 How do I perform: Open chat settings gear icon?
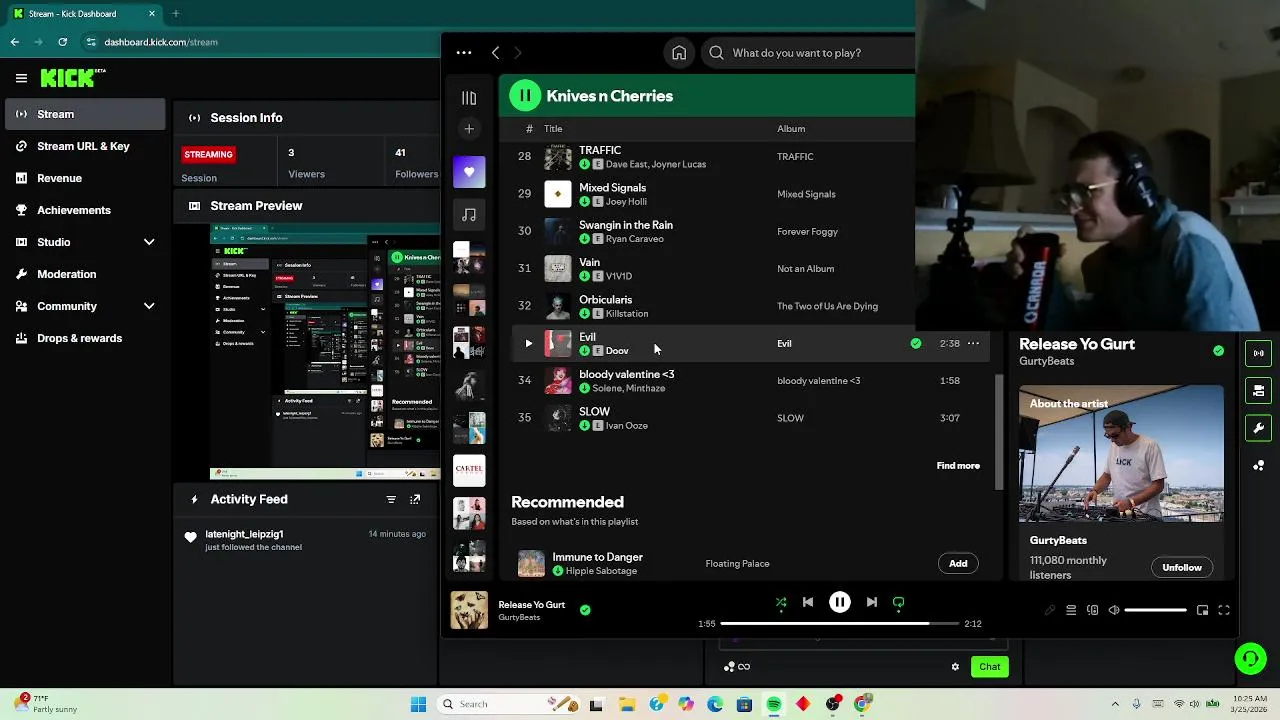[955, 667]
